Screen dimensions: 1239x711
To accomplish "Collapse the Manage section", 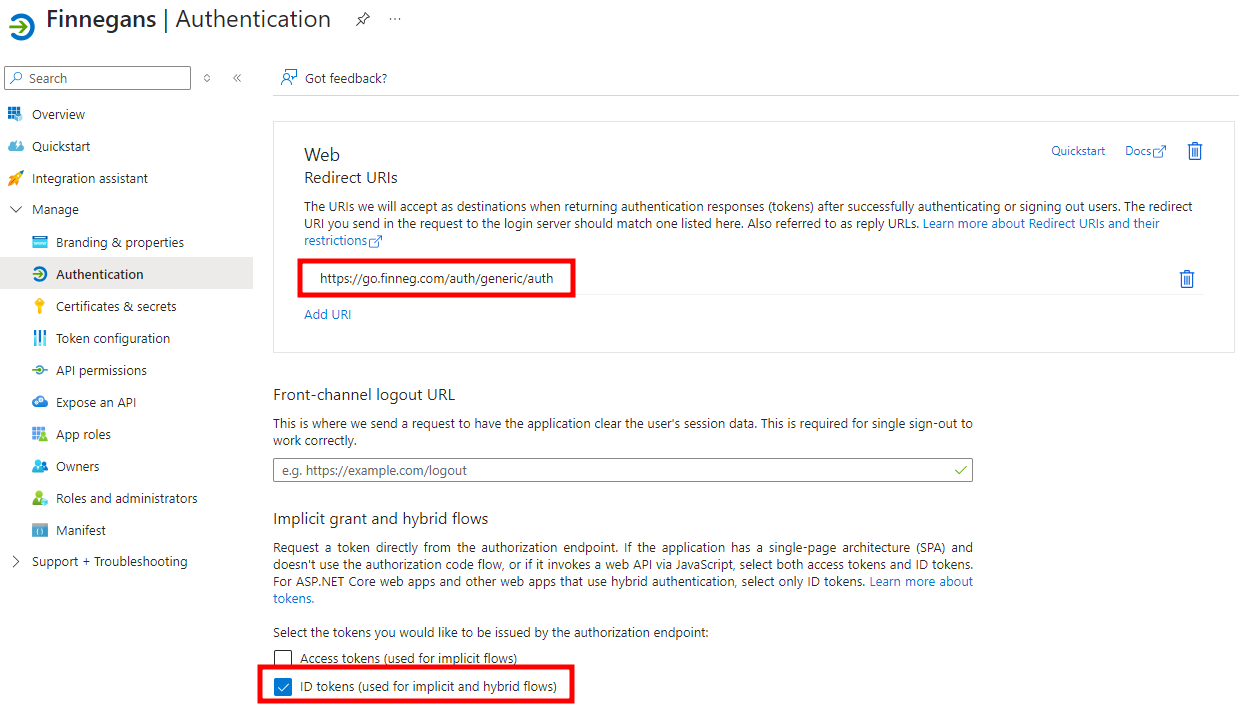I will (15, 210).
